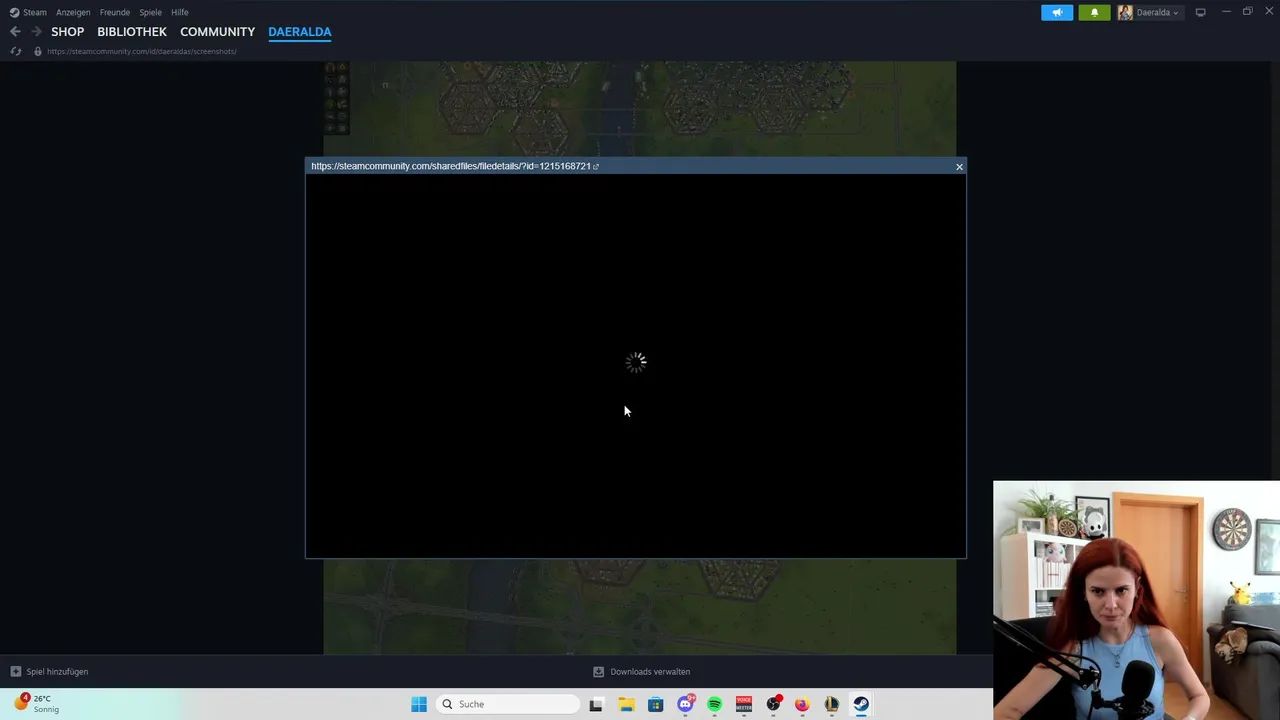Open Firefox from the taskbar
Viewport: 1280px width, 720px height.
(802, 704)
